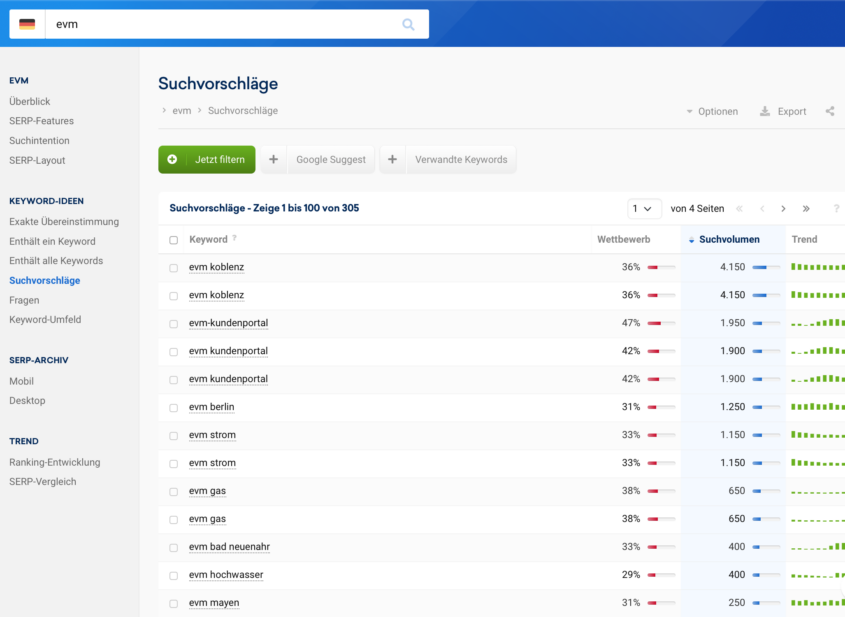Click the help question mark beside Keyword
This screenshot has height=617, width=845.
tap(234, 238)
